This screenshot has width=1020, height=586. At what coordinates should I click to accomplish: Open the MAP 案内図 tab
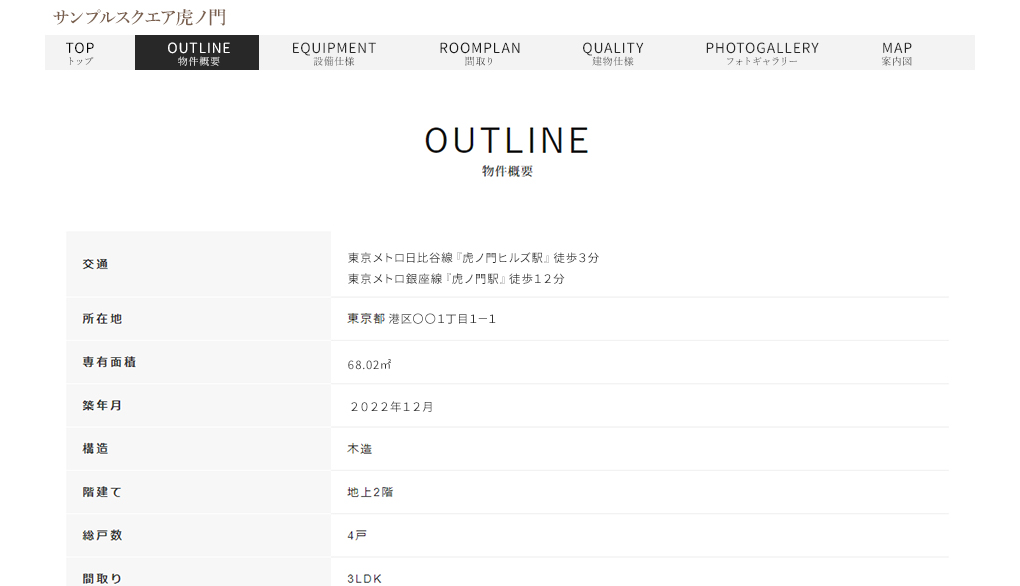coord(897,53)
